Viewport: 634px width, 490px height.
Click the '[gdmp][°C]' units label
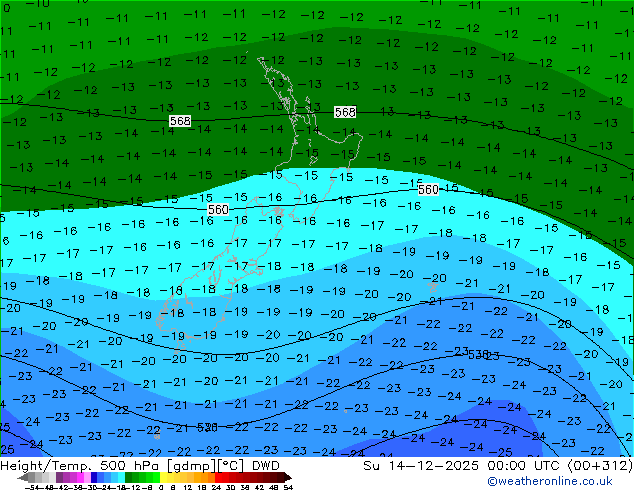click(206, 466)
